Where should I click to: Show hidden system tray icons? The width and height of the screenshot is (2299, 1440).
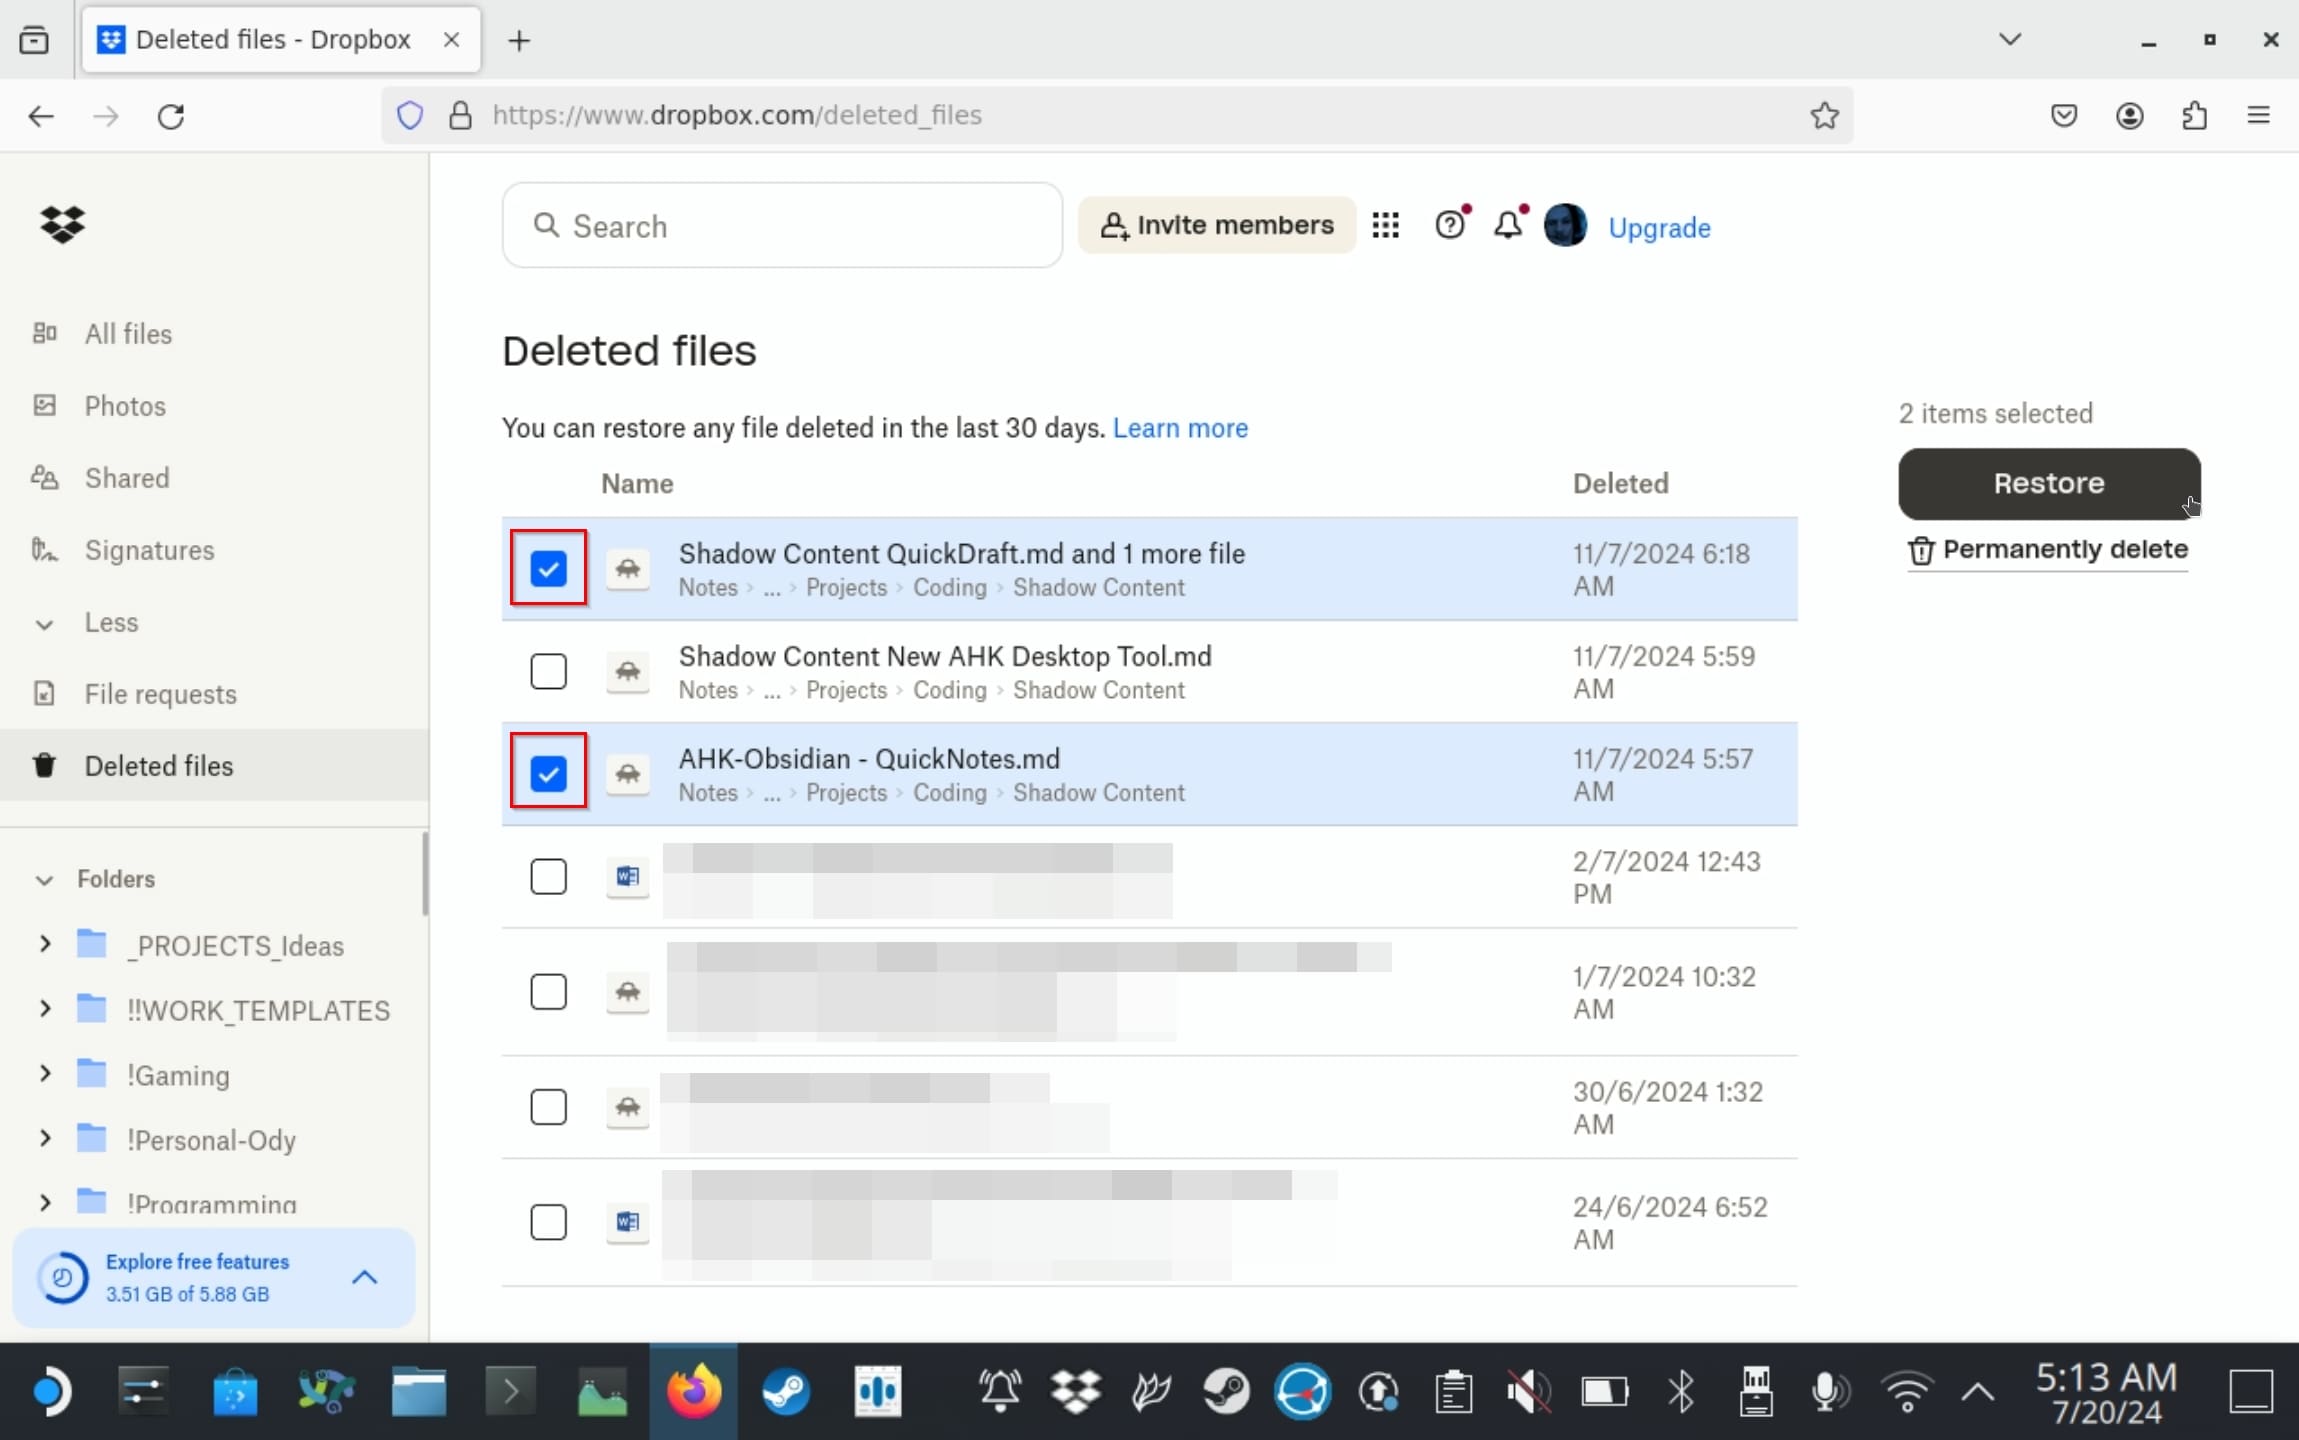click(x=1977, y=1392)
